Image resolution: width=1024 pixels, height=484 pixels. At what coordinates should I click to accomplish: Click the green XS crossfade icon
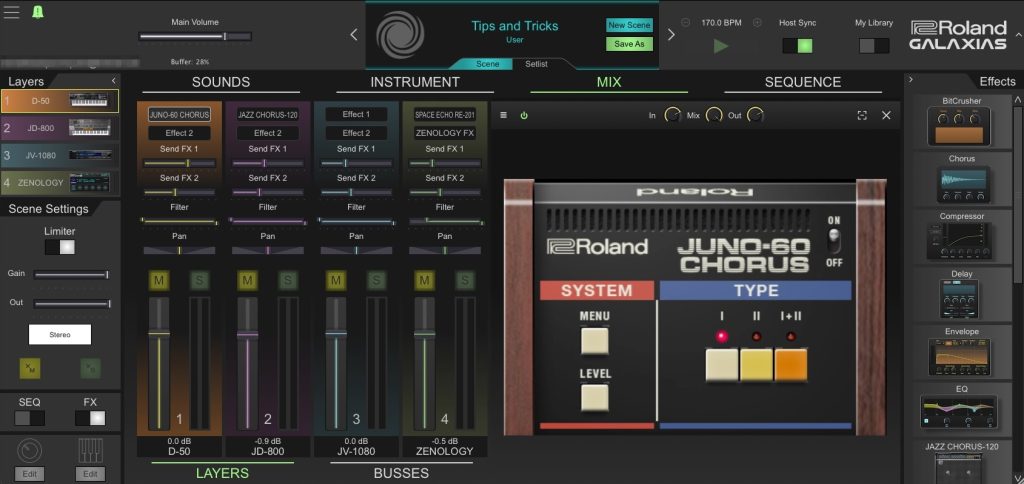tap(90, 368)
